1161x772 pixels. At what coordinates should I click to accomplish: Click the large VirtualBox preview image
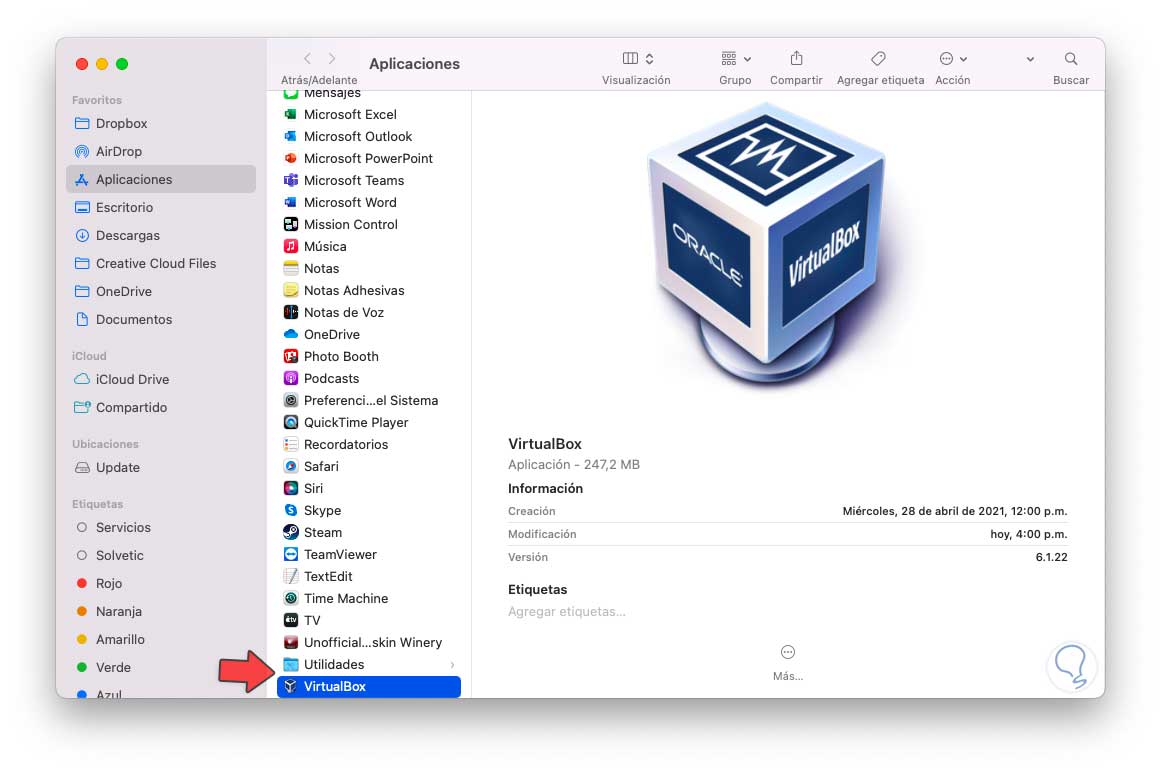coord(766,244)
